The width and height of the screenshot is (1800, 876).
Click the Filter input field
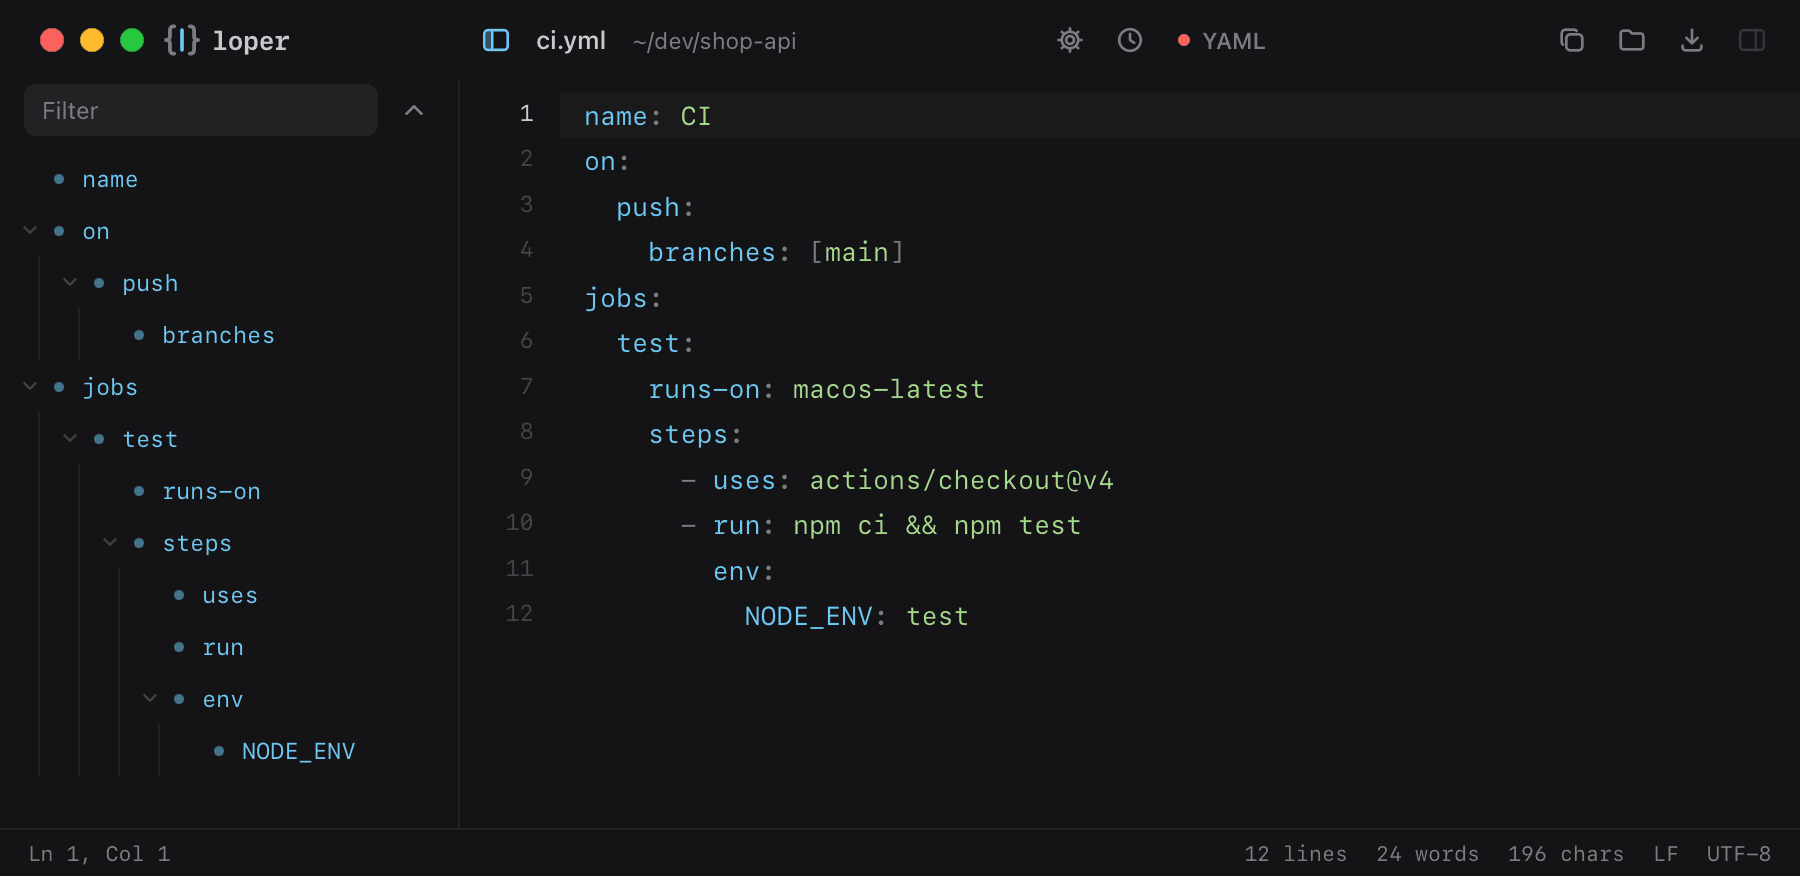coord(201,110)
